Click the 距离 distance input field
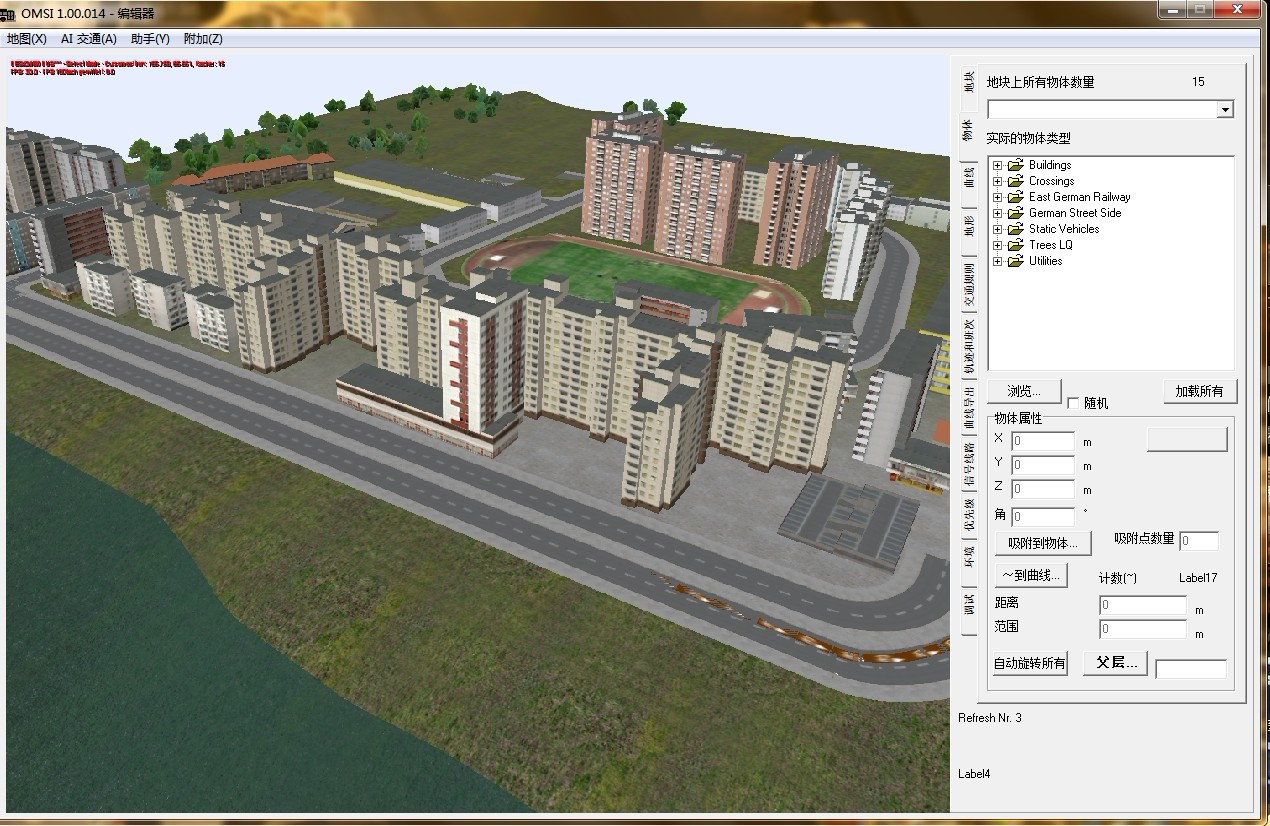 [x=1142, y=605]
